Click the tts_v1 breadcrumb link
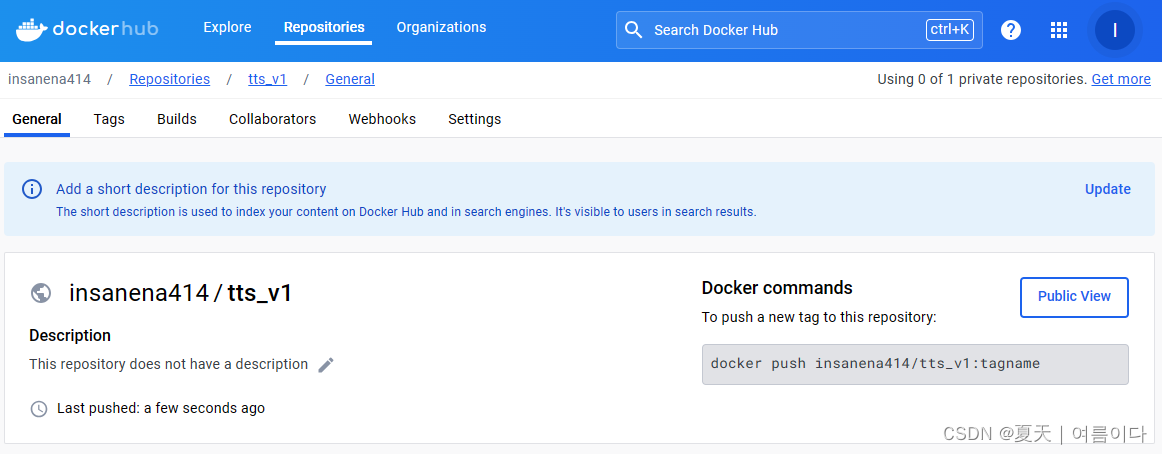 point(267,79)
